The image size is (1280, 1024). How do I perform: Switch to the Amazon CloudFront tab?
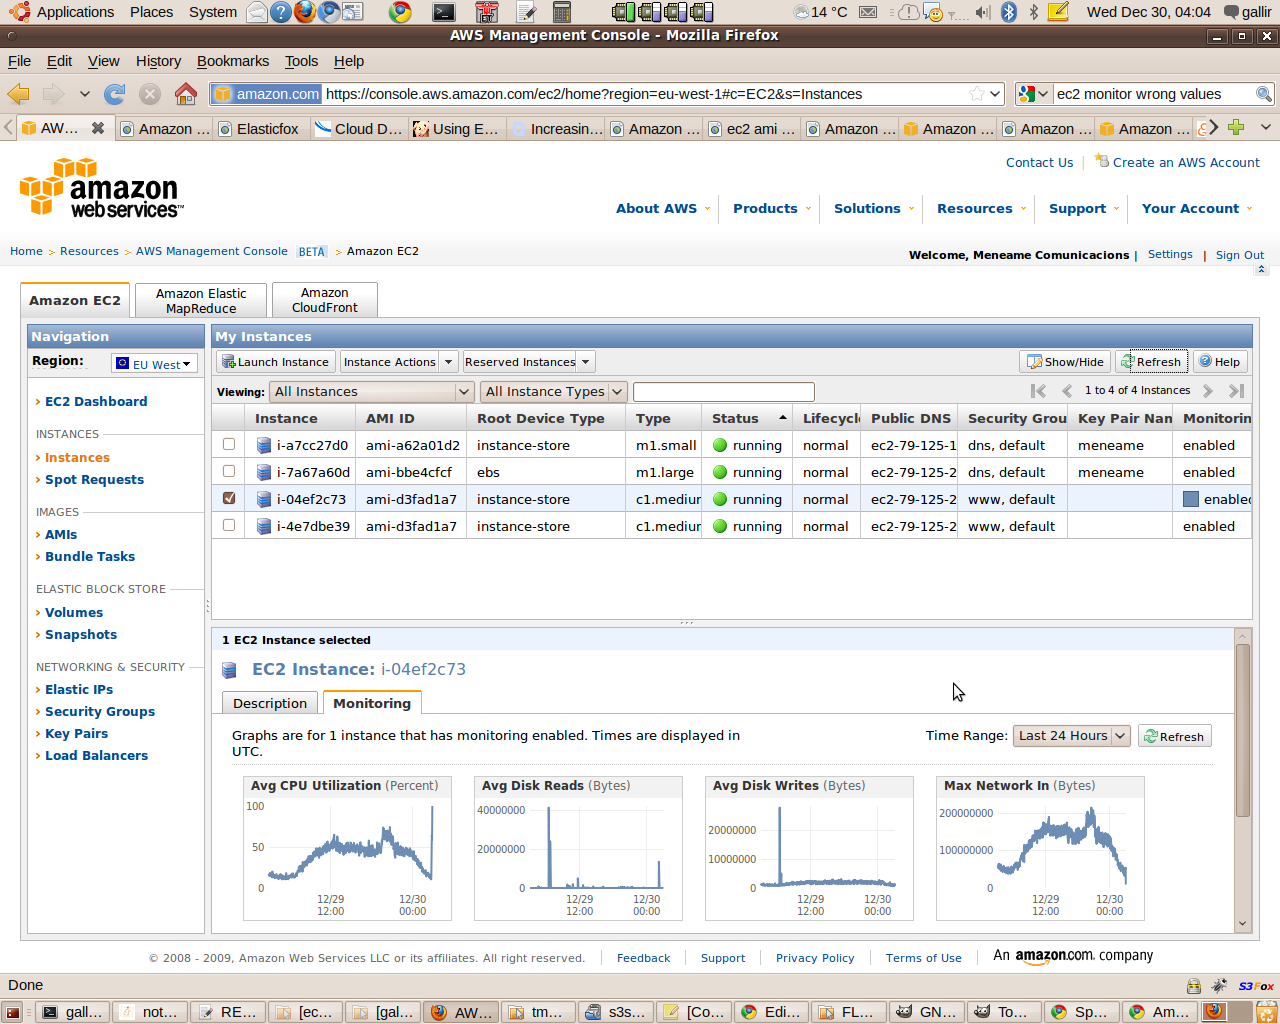pyautogui.click(x=324, y=300)
